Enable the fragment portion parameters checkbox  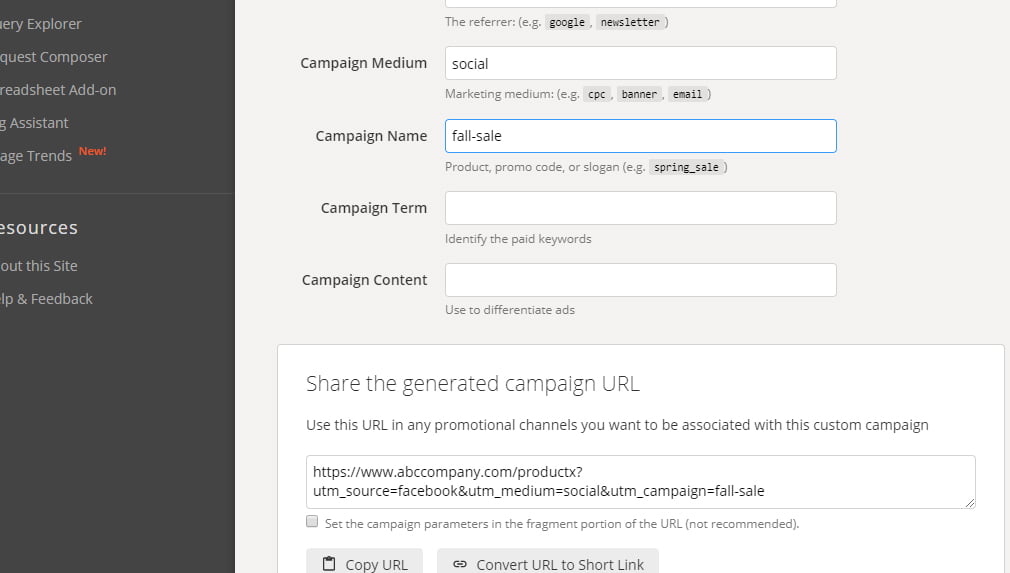(312, 521)
